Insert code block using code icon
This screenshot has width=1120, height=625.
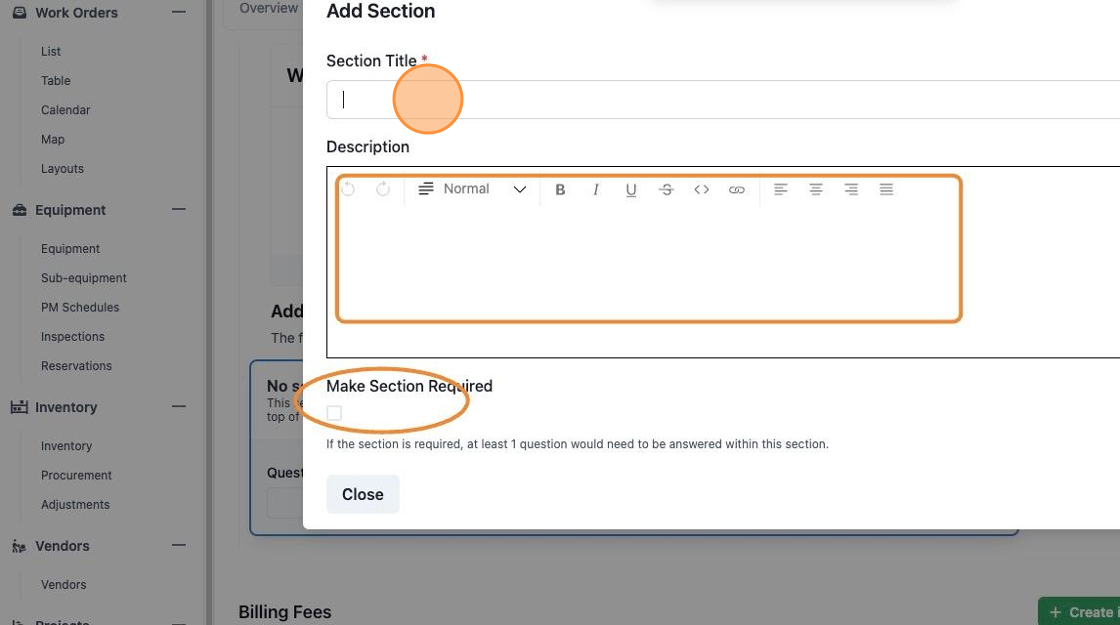[x=701, y=189]
